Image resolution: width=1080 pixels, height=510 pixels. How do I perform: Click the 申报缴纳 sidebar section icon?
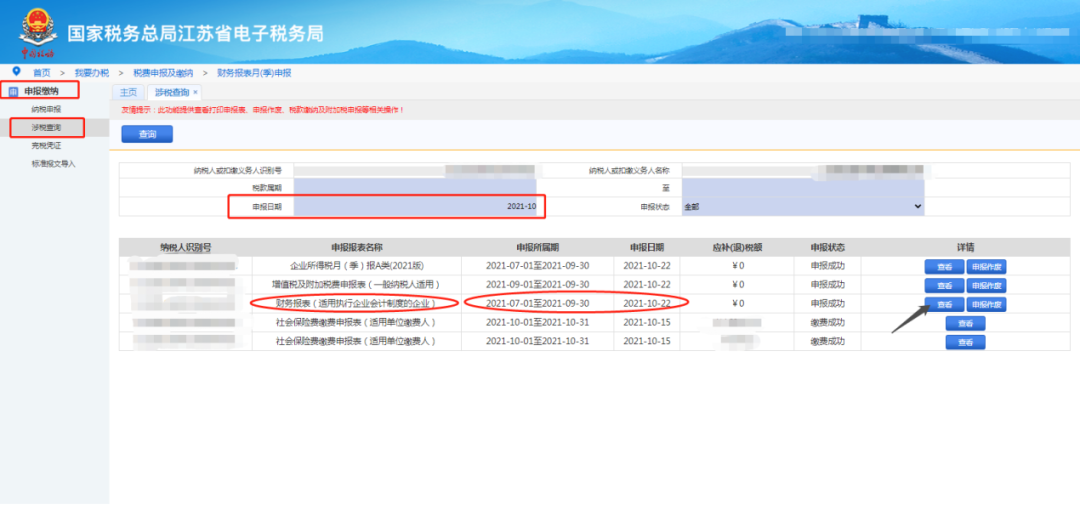14,91
